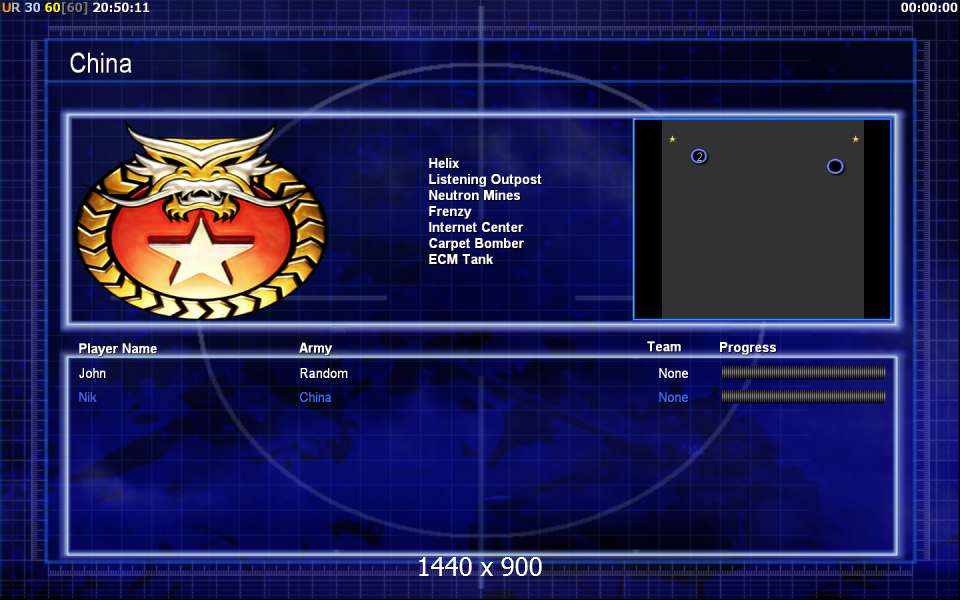This screenshot has height=600, width=960.
Task: Click the Team column header
Action: tap(664, 347)
